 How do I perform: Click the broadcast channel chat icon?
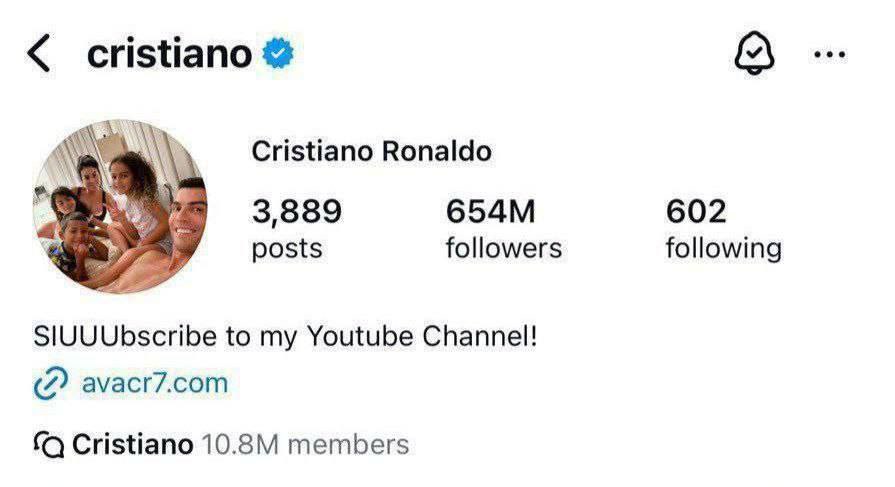click(x=49, y=444)
